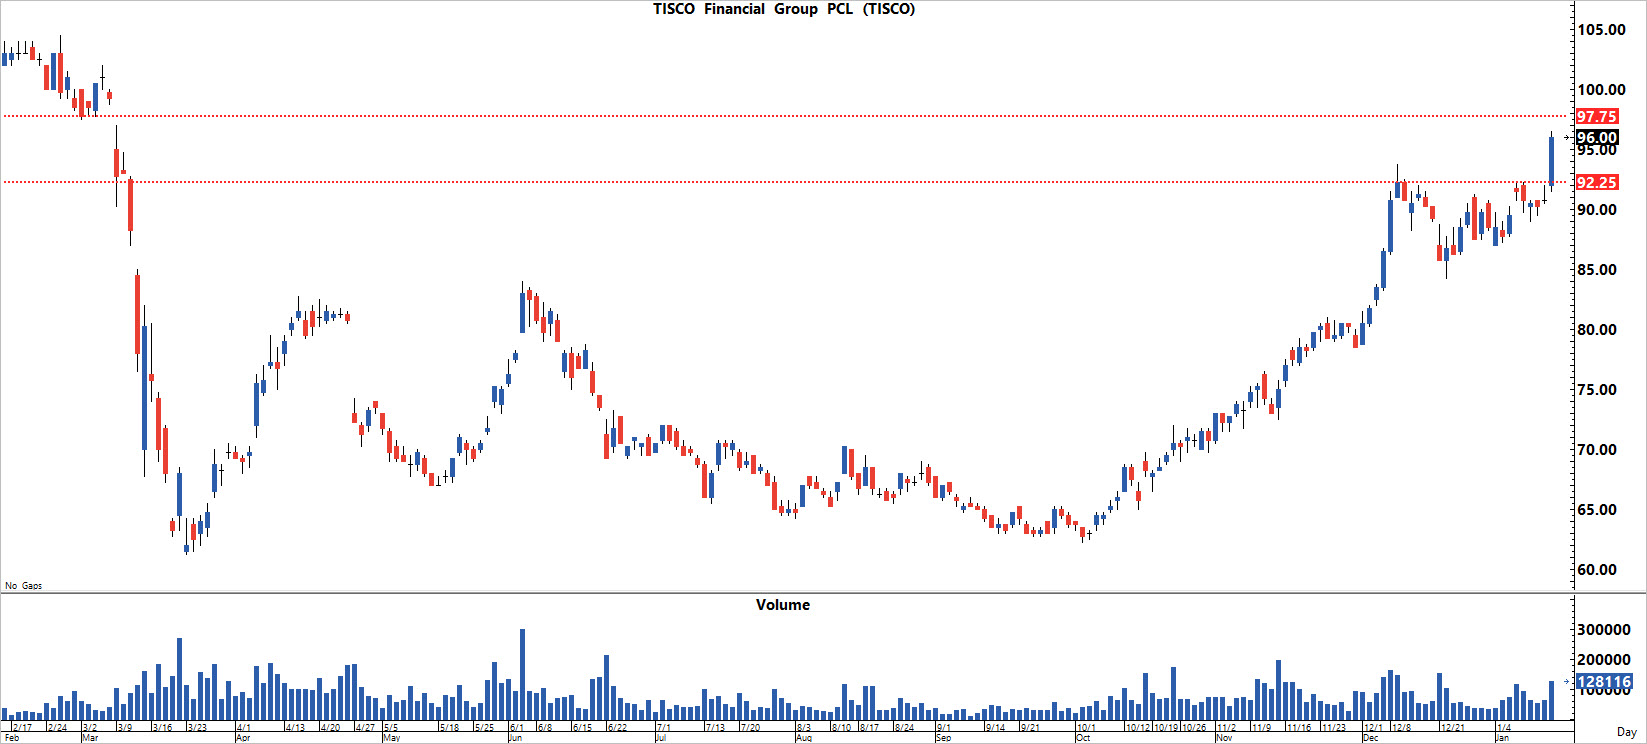This screenshot has height=744, width=1647.
Task: Click the TISCO Financial Group PCL chart title
Action: click(784, 9)
